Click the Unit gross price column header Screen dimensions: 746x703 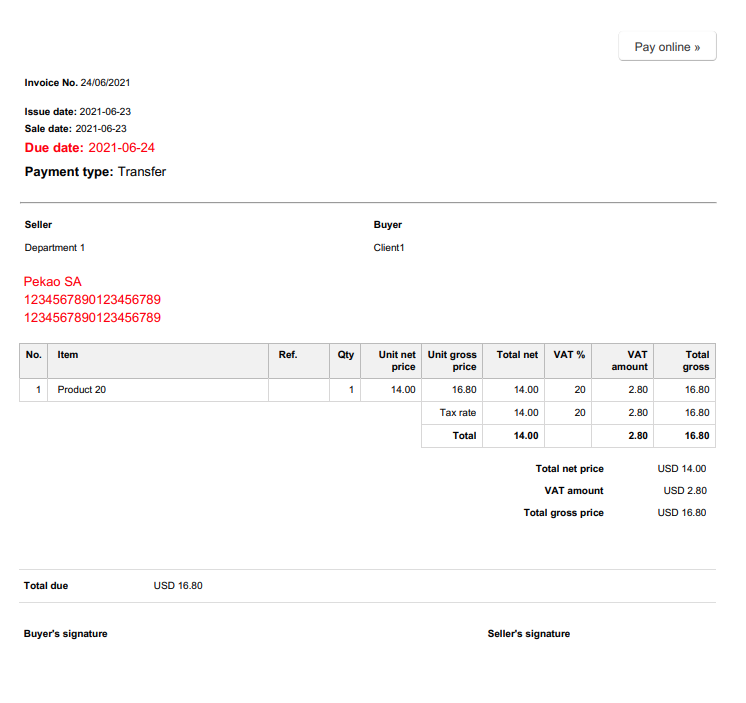point(452,361)
